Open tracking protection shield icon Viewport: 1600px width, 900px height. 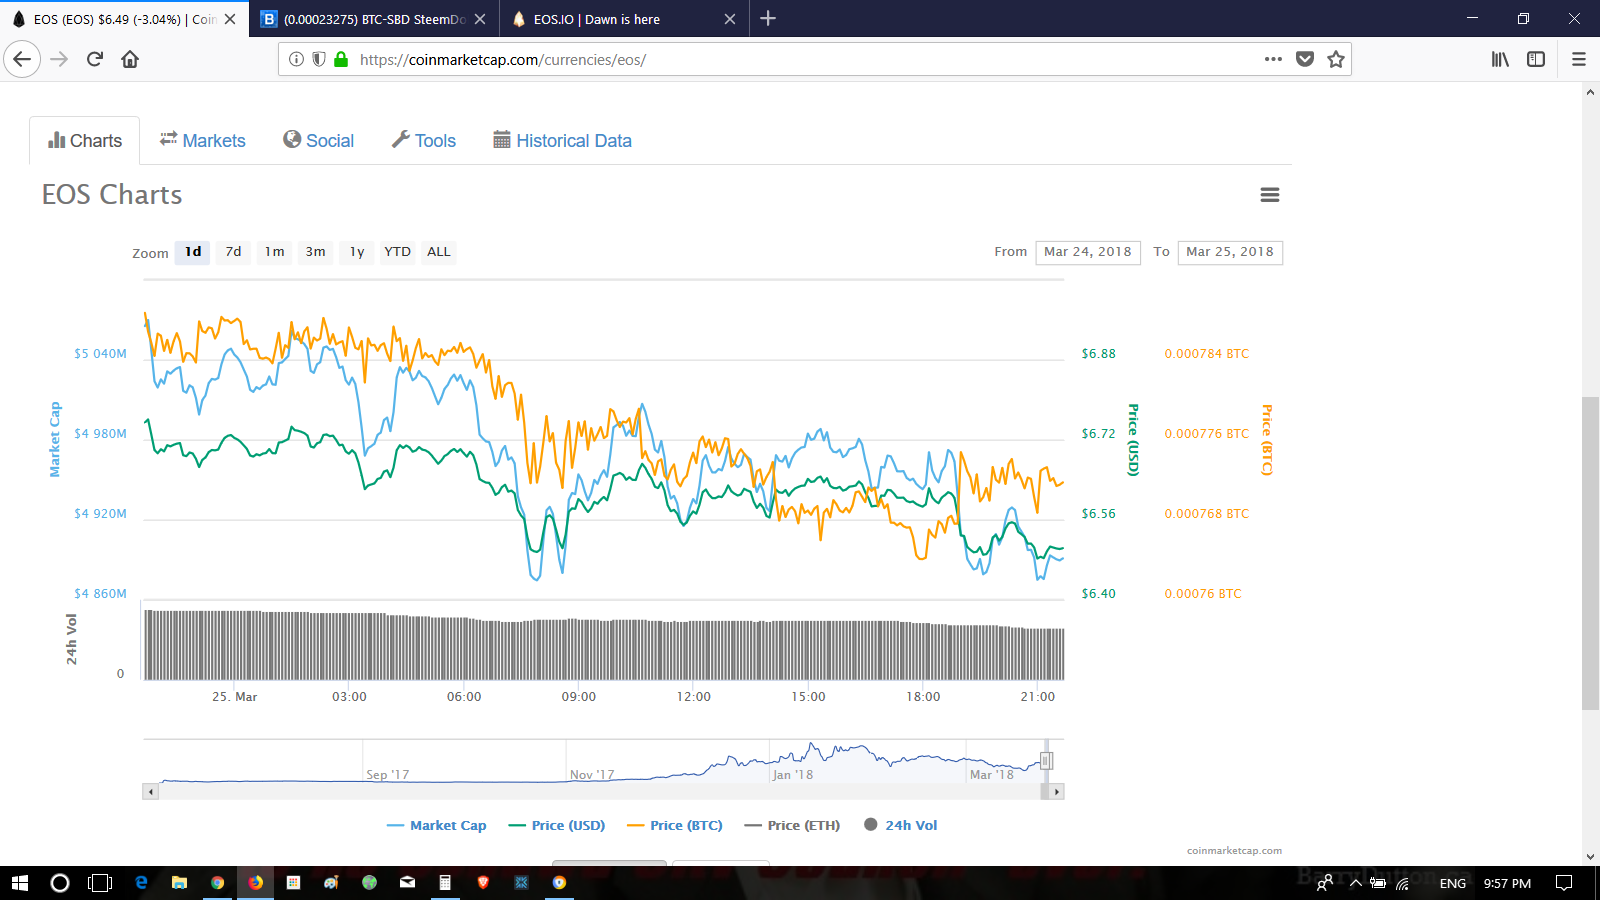(318, 59)
